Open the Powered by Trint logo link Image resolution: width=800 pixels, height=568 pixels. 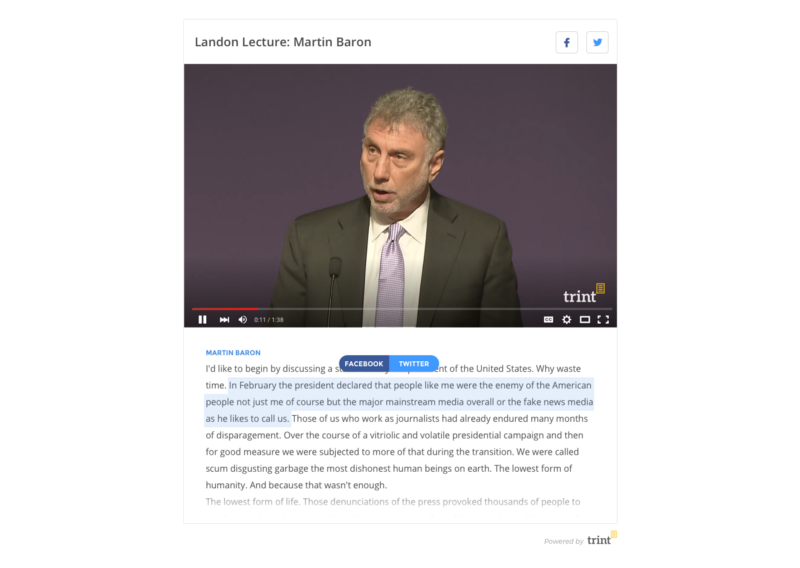pyautogui.click(x=581, y=540)
